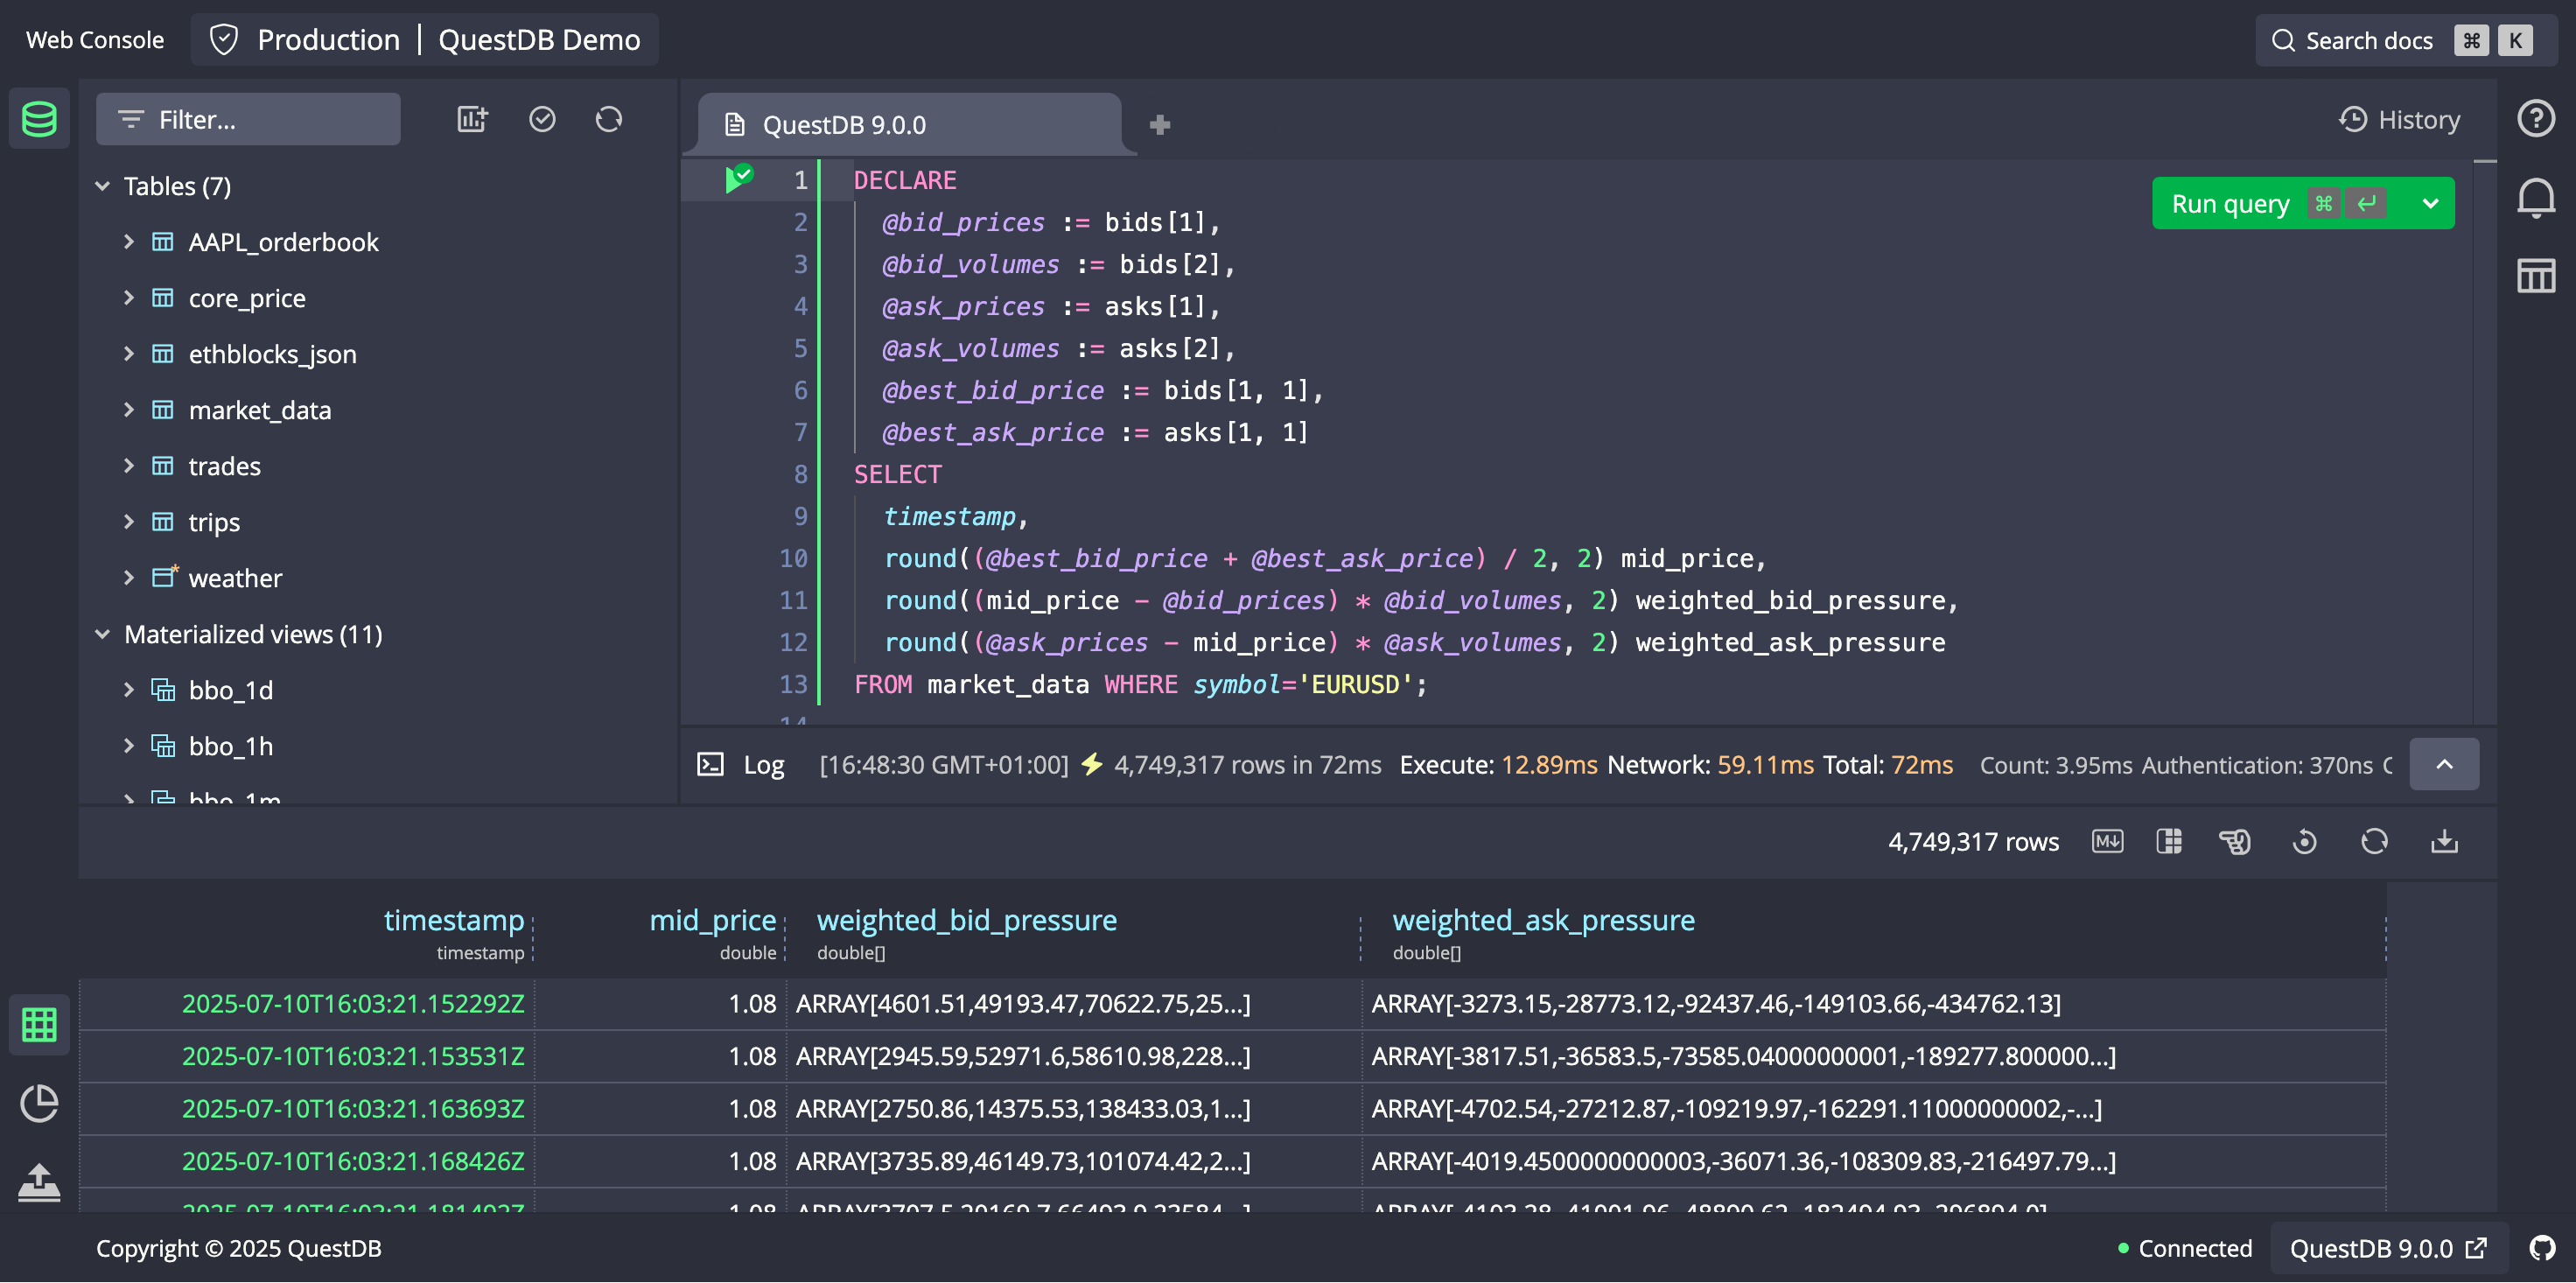This screenshot has height=1283, width=2576.
Task: Select the weather table
Action: (235, 578)
